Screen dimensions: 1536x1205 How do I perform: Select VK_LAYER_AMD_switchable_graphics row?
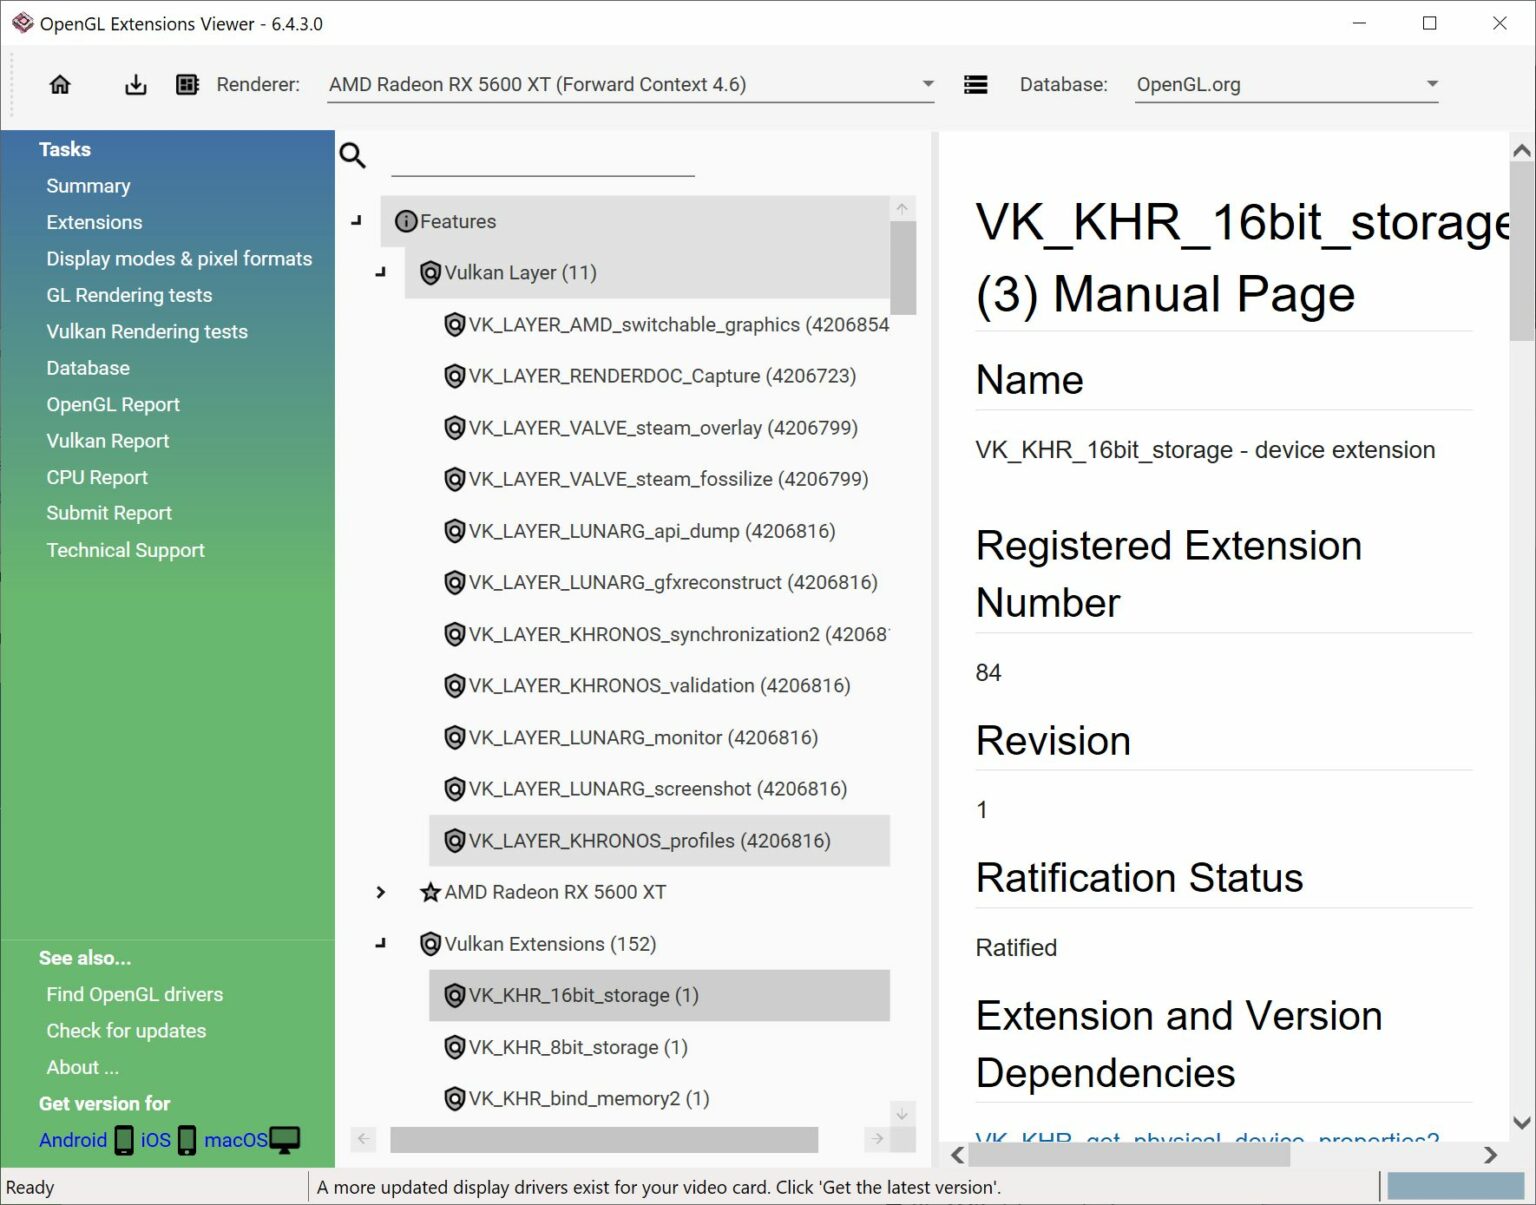pos(659,325)
